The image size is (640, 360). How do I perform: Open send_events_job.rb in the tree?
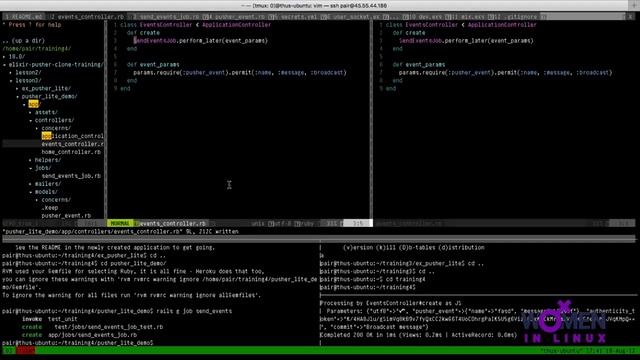click(x=71, y=176)
